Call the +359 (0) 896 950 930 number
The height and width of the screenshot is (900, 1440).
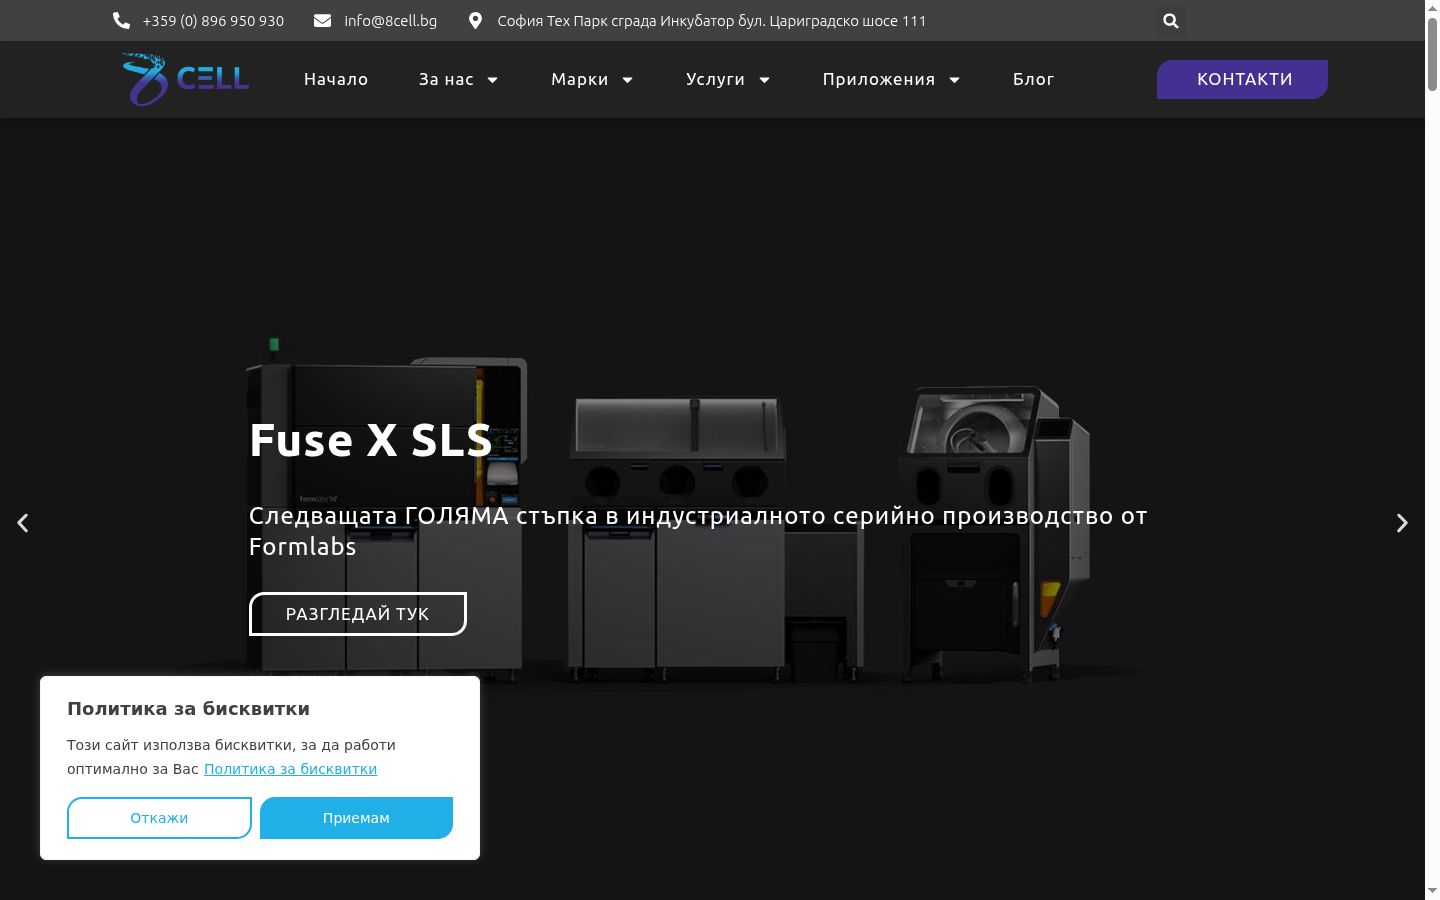pyautogui.click(x=213, y=21)
